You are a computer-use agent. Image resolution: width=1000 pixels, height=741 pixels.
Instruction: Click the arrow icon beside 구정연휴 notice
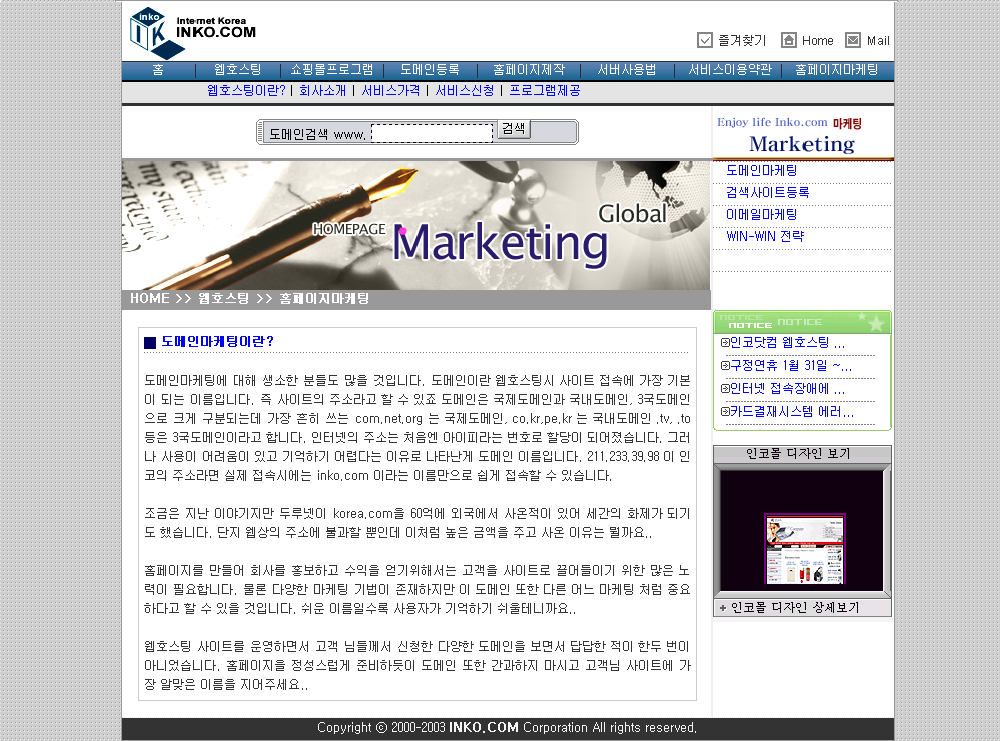724,366
